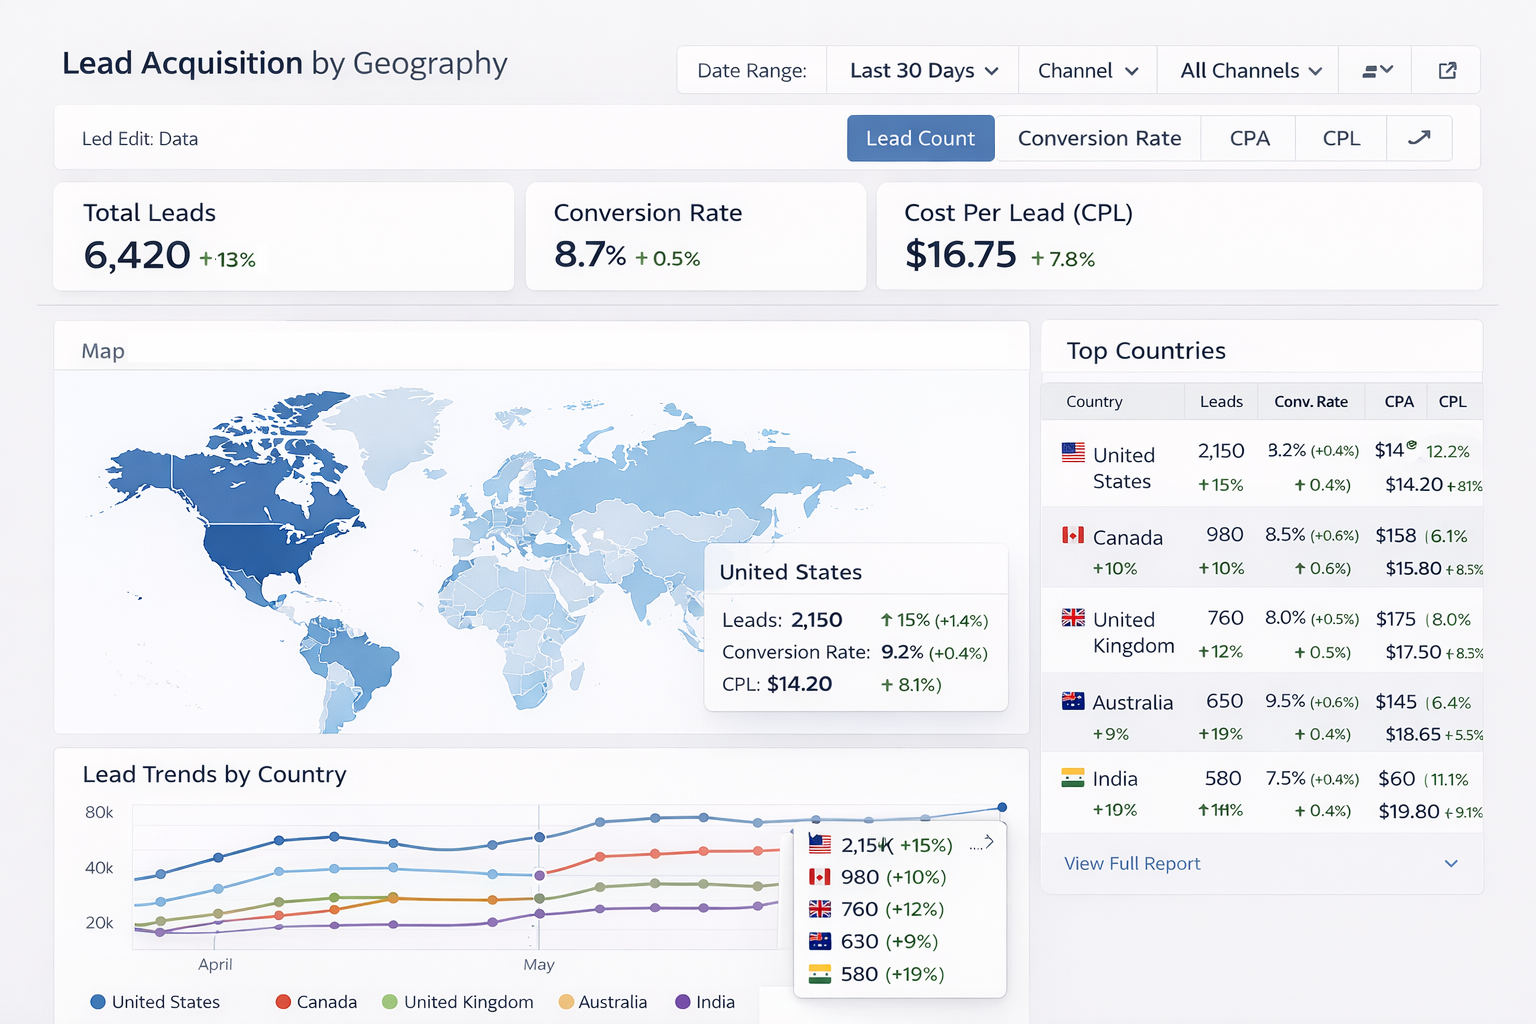
Task: Open the All Channels dropdown
Action: click(1247, 70)
